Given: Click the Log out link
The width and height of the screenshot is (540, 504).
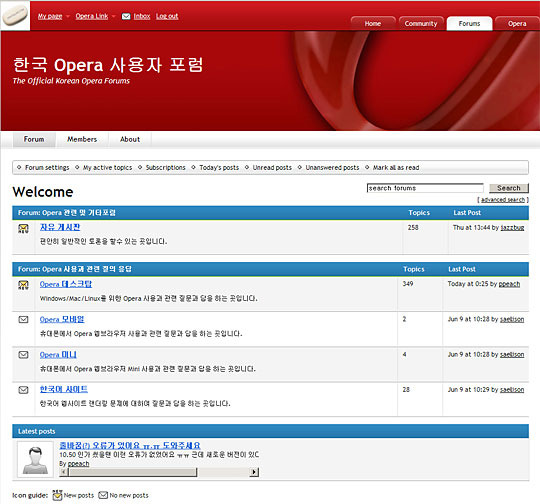Looking at the screenshot, I should 167,16.
